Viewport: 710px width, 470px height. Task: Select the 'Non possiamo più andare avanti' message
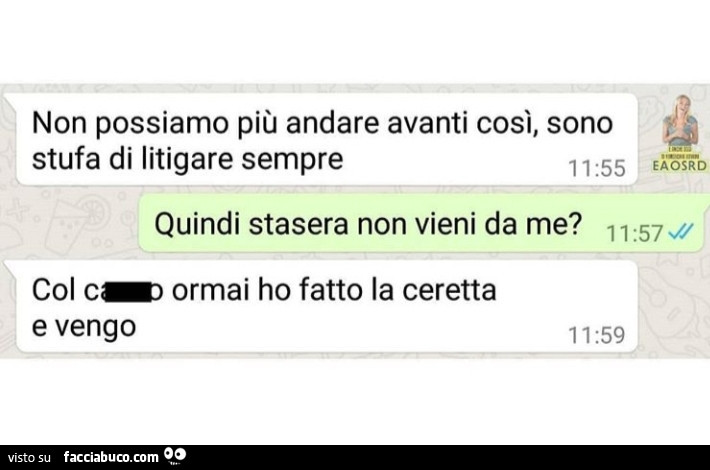(327, 139)
